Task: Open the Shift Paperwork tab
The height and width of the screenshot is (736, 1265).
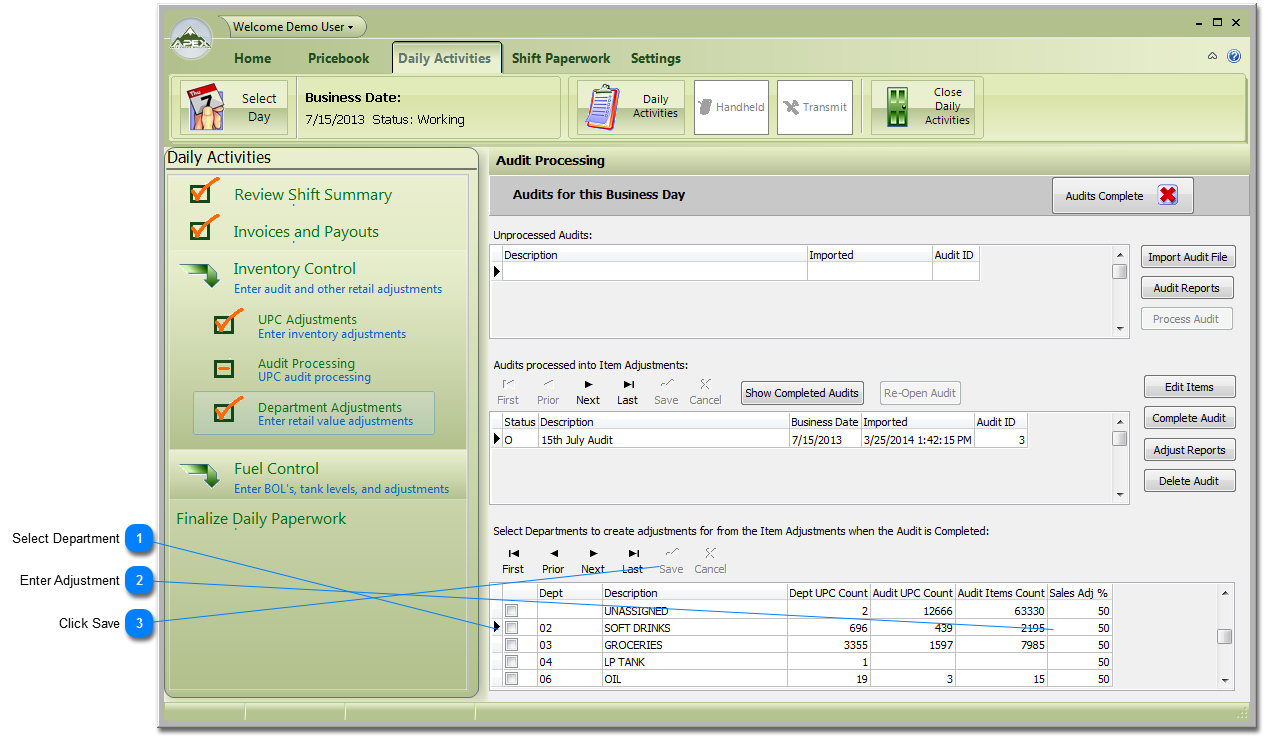Action: (561, 58)
